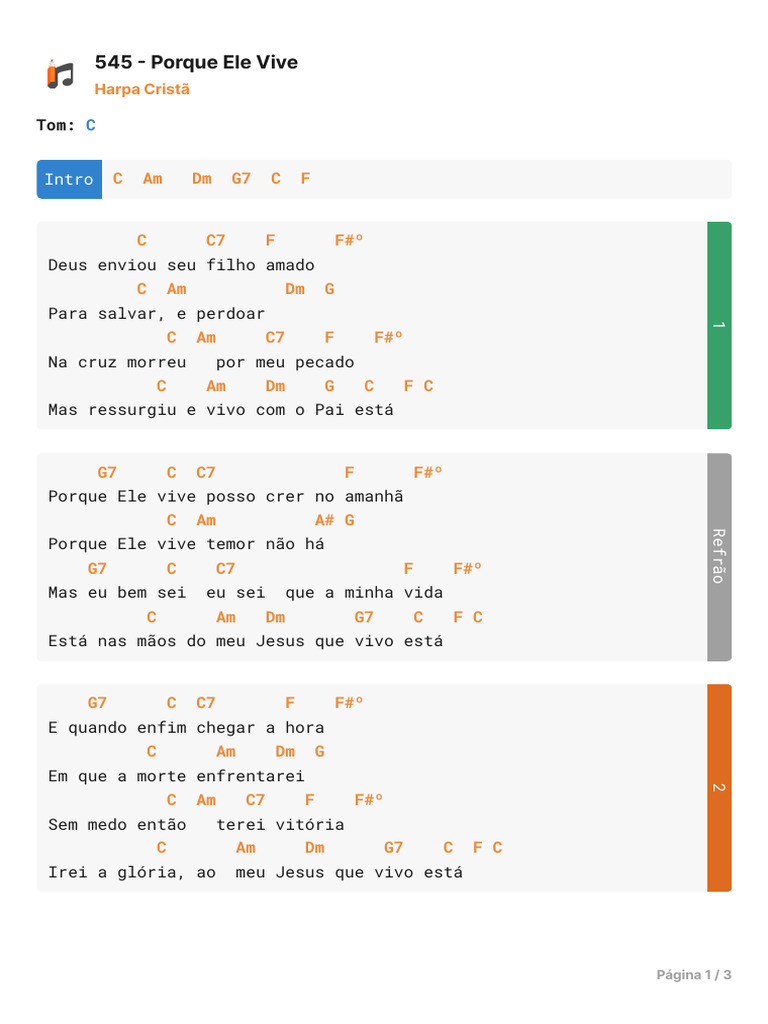Click the A# chord in the Refrão section

click(x=324, y=520)
